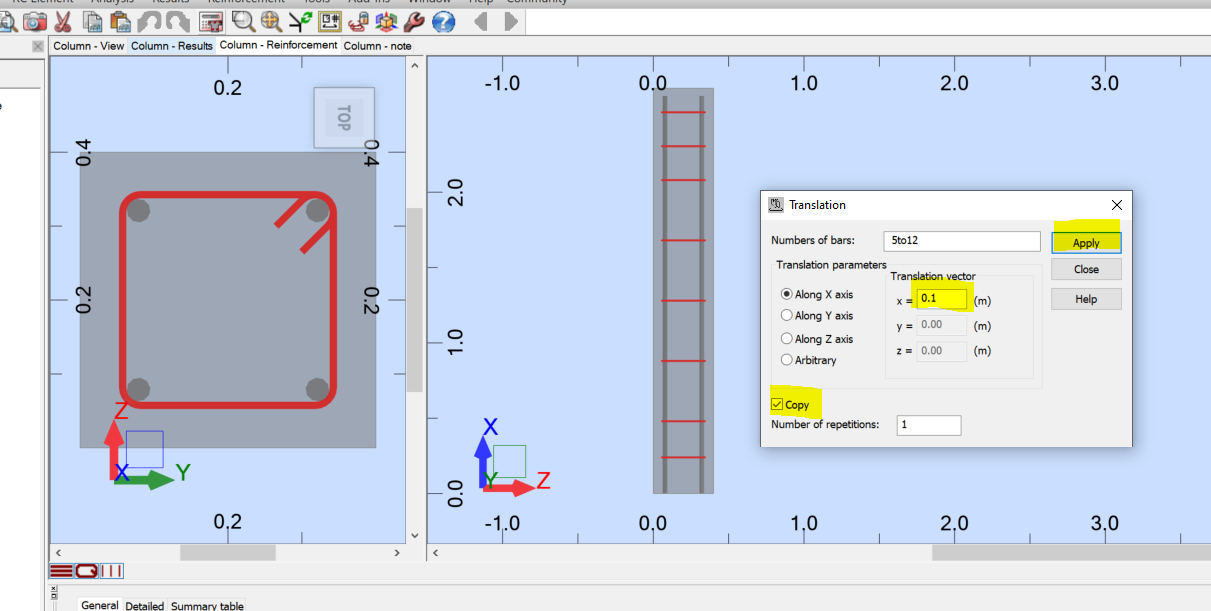Select the stirrup display icon at bottom left
The width and height of the screenshot is (1211, 611).
[87, 571]
